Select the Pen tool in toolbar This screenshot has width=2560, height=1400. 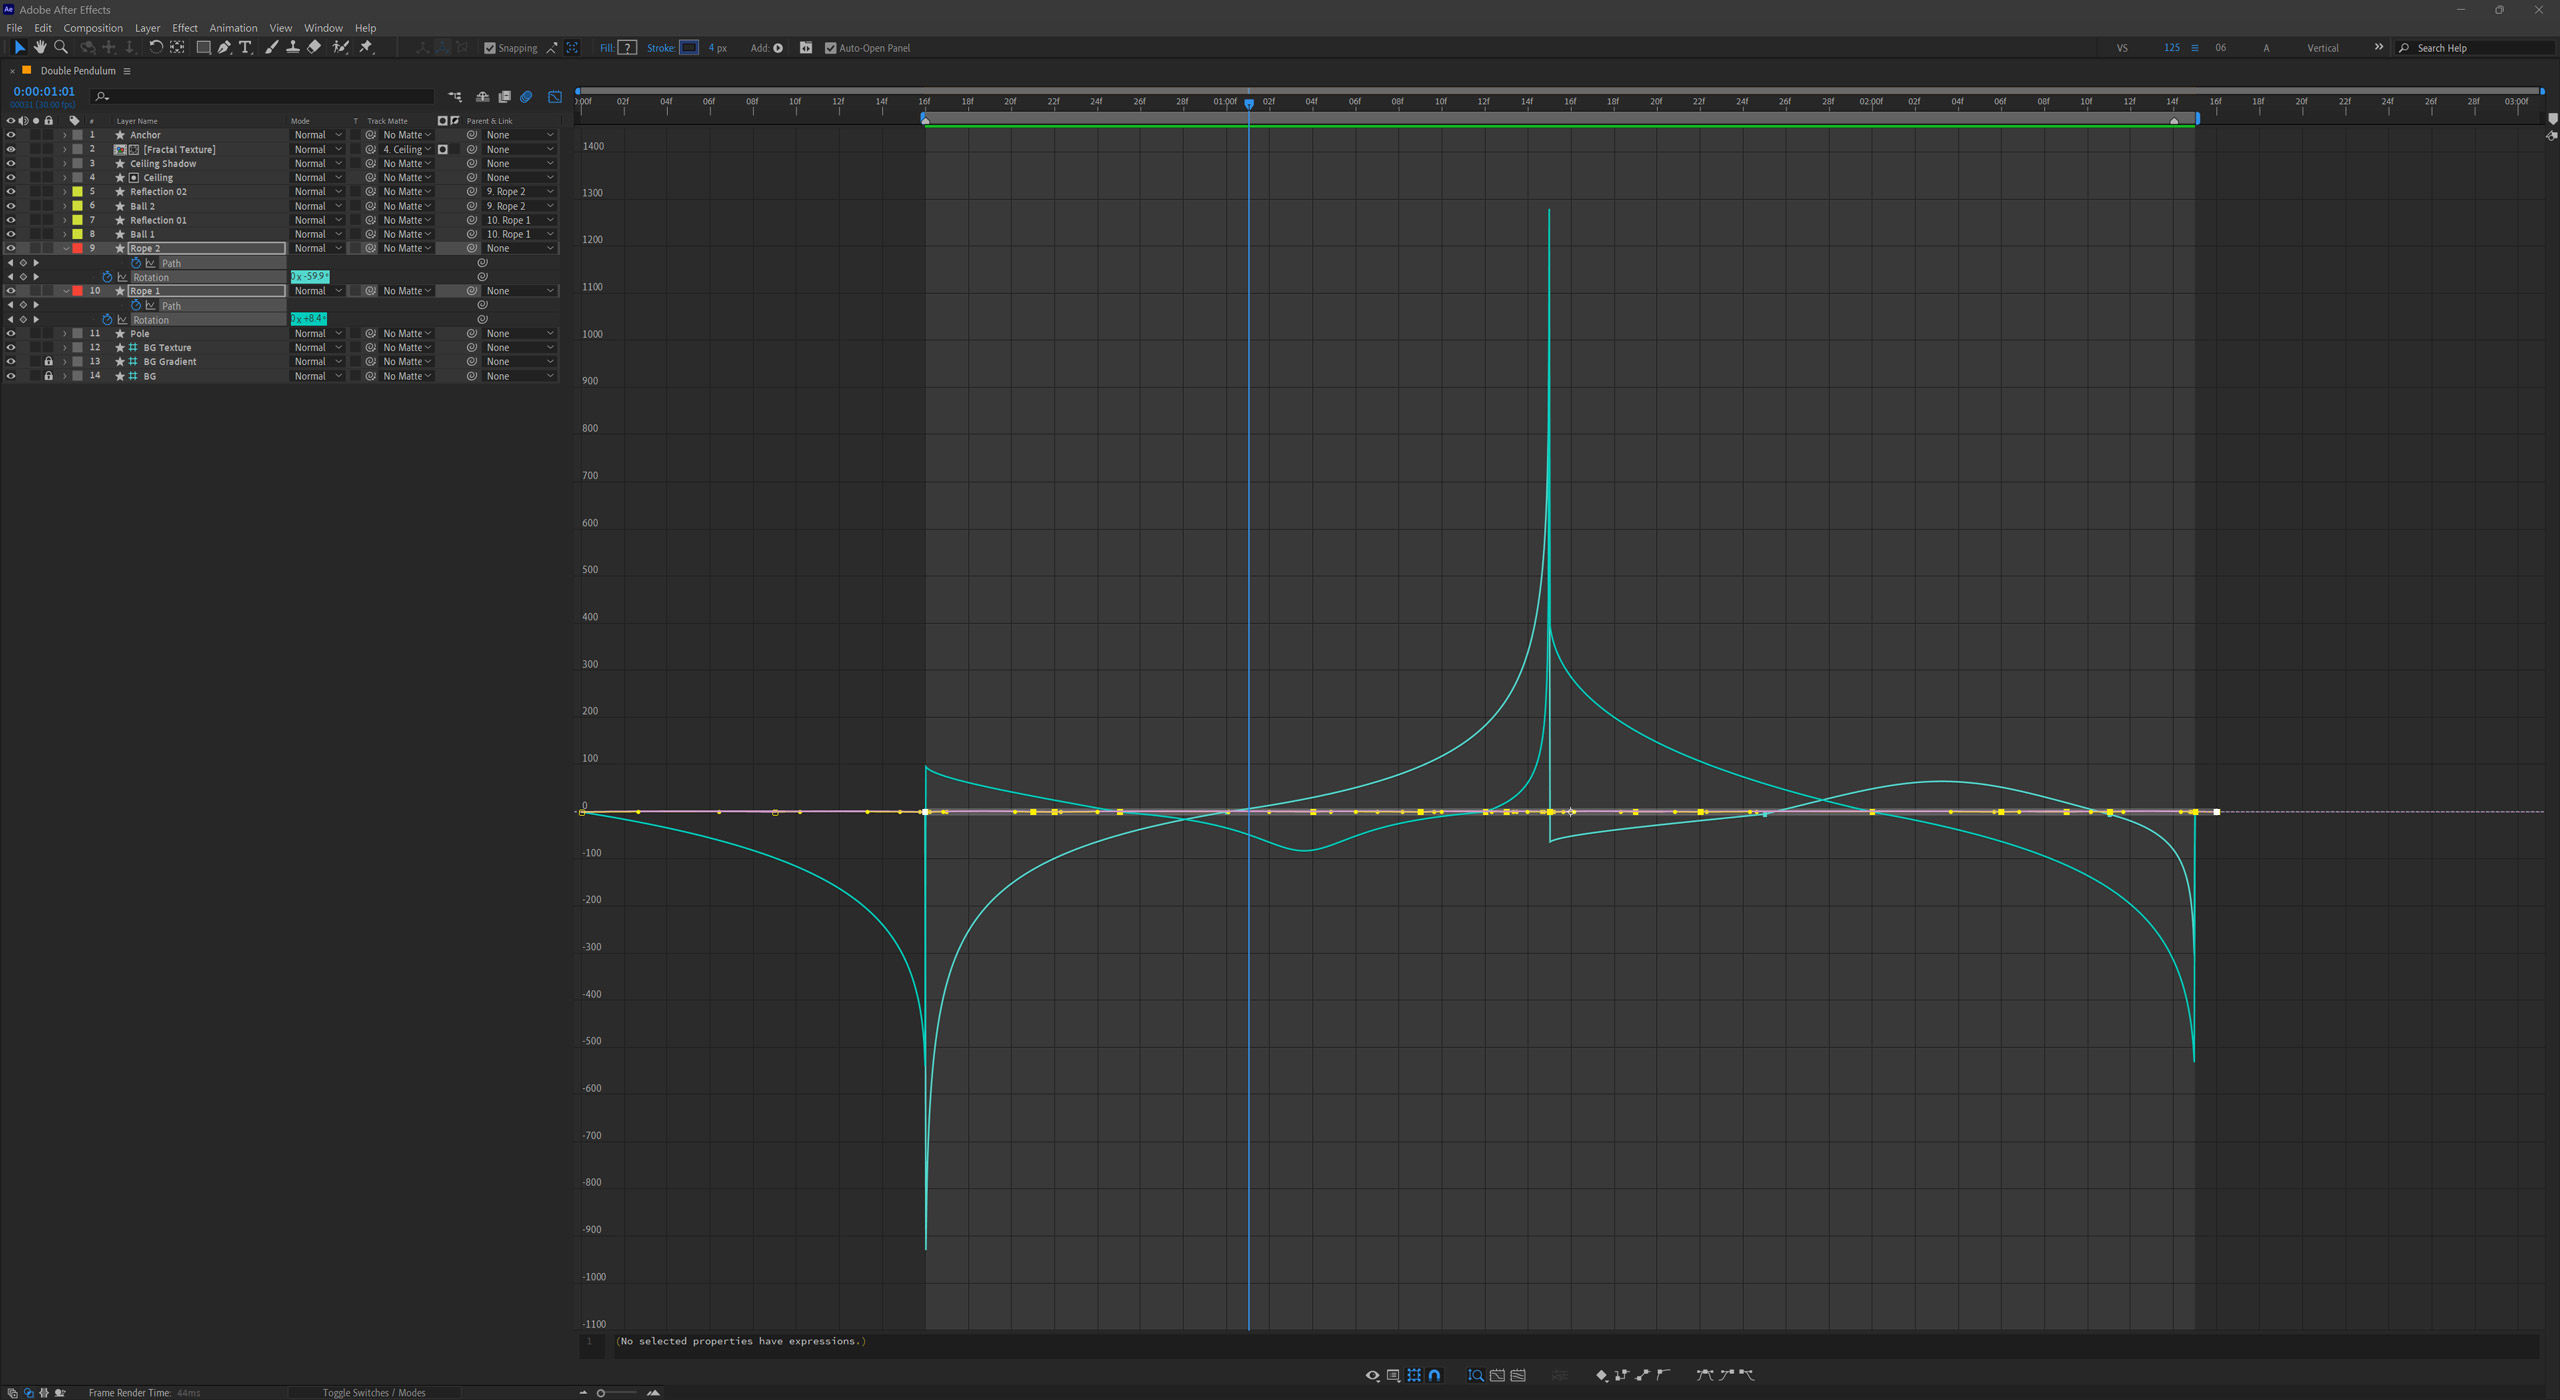tap(224, 47)
